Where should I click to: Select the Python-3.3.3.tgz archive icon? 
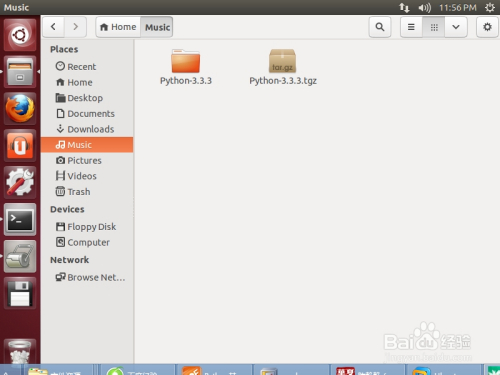282,61
